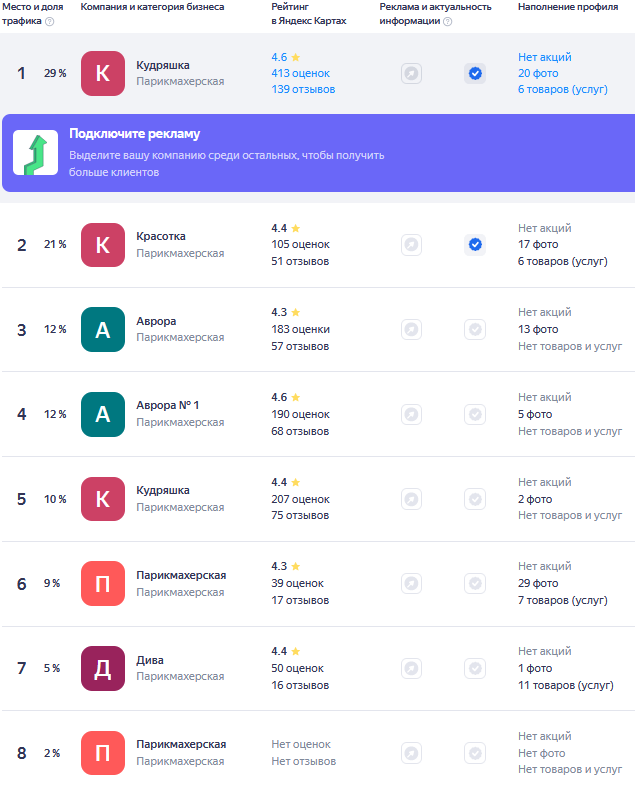The image size is (635, 795).
Task: Click the advertising icon in the top Кудряшка row
Action: click(x=411, y=74)
